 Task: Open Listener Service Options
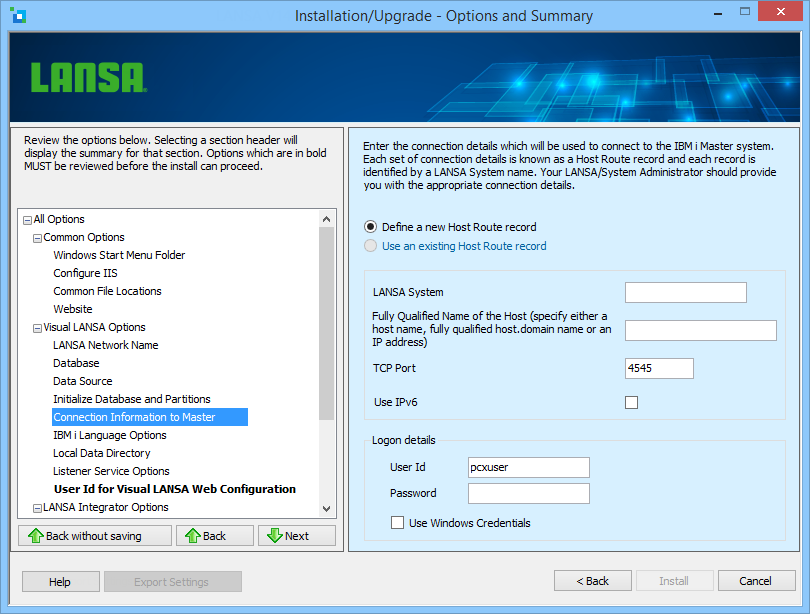point(111,471)
